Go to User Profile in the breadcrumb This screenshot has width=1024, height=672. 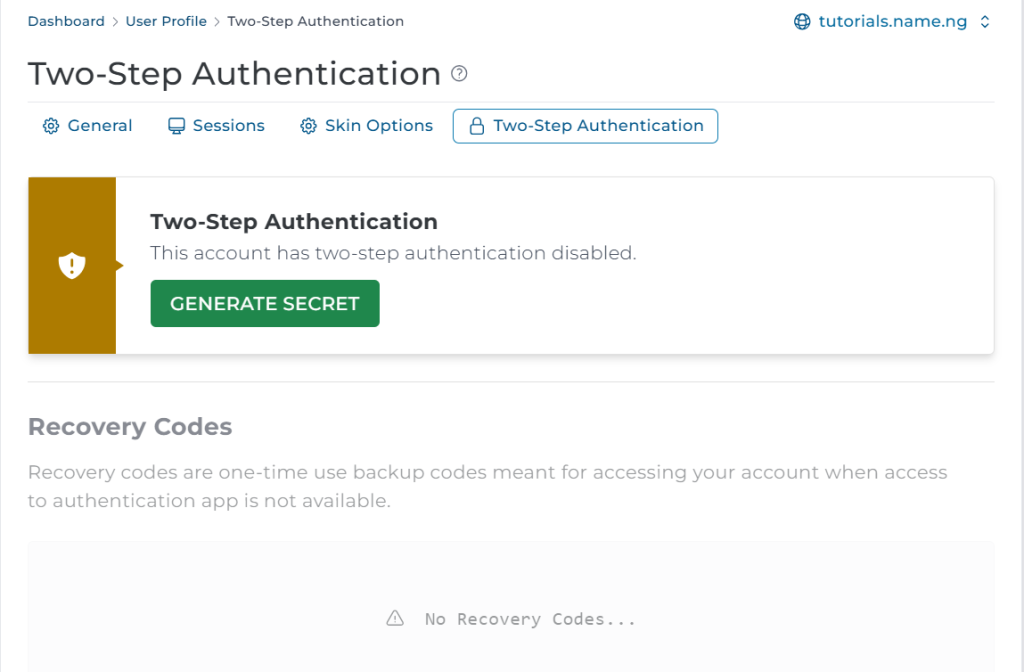click(x=166, y=21)
